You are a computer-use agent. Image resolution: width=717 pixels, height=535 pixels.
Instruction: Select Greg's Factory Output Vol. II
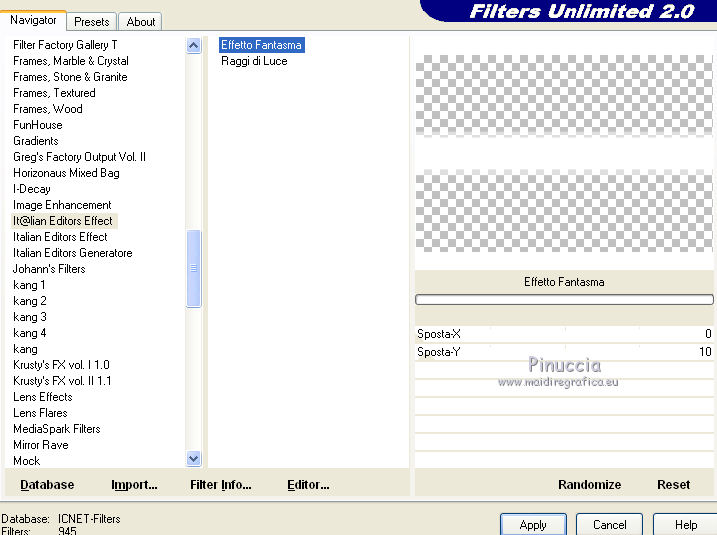pos(79,157)
